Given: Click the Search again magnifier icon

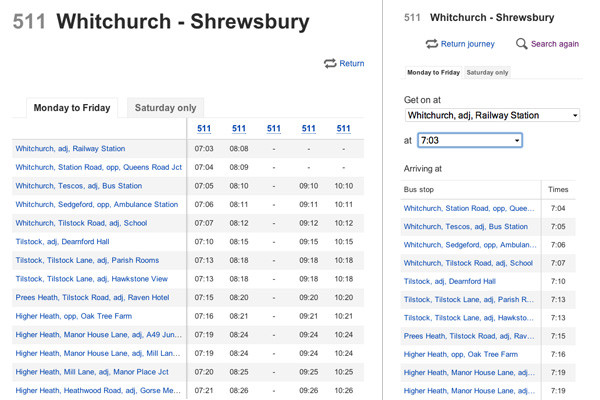Looking at the screenshot, I should click(521, 44).
